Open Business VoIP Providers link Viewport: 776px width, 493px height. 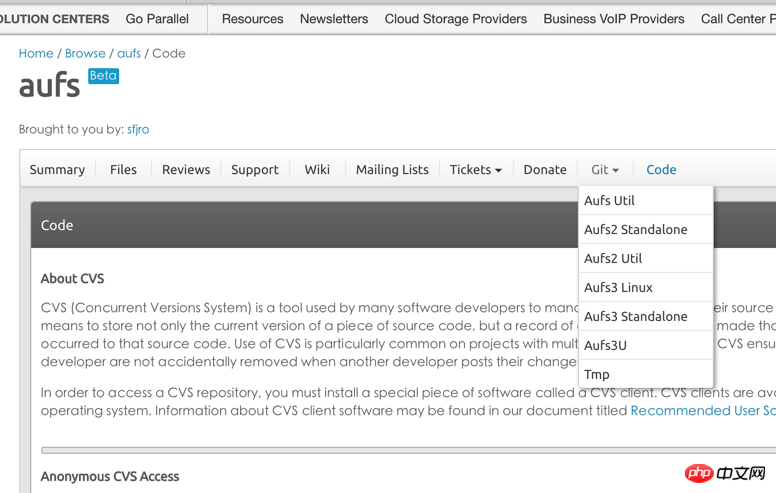[x=614, y=19]
